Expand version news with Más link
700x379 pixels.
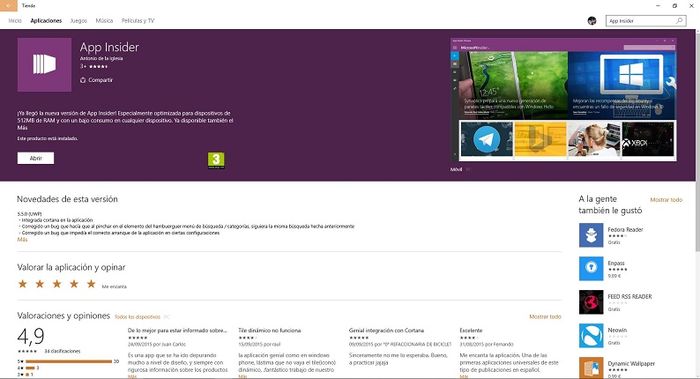click(22, 240)
